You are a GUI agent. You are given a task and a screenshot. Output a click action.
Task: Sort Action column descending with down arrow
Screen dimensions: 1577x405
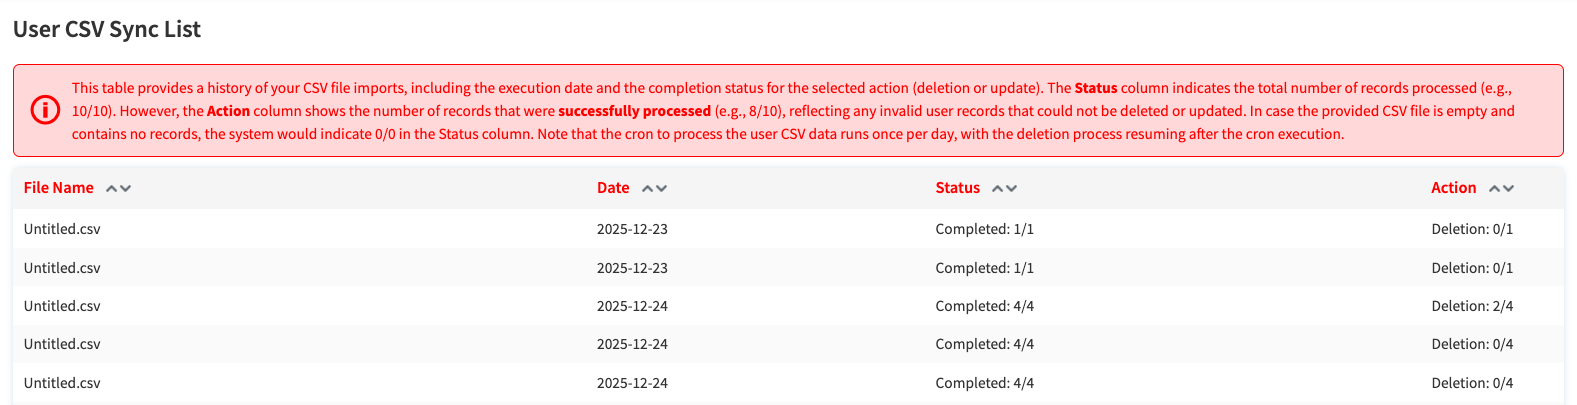coord(1508,188)
